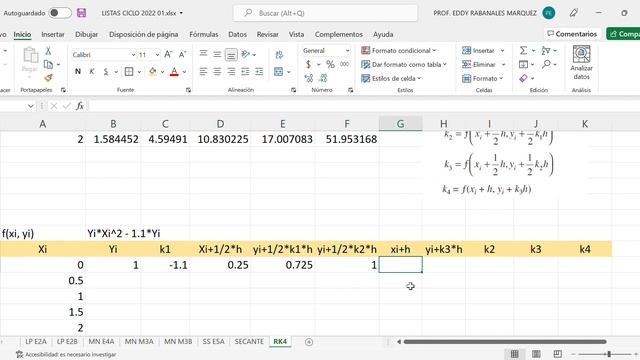Open the Datos ribbon tab

coord(237,35)
